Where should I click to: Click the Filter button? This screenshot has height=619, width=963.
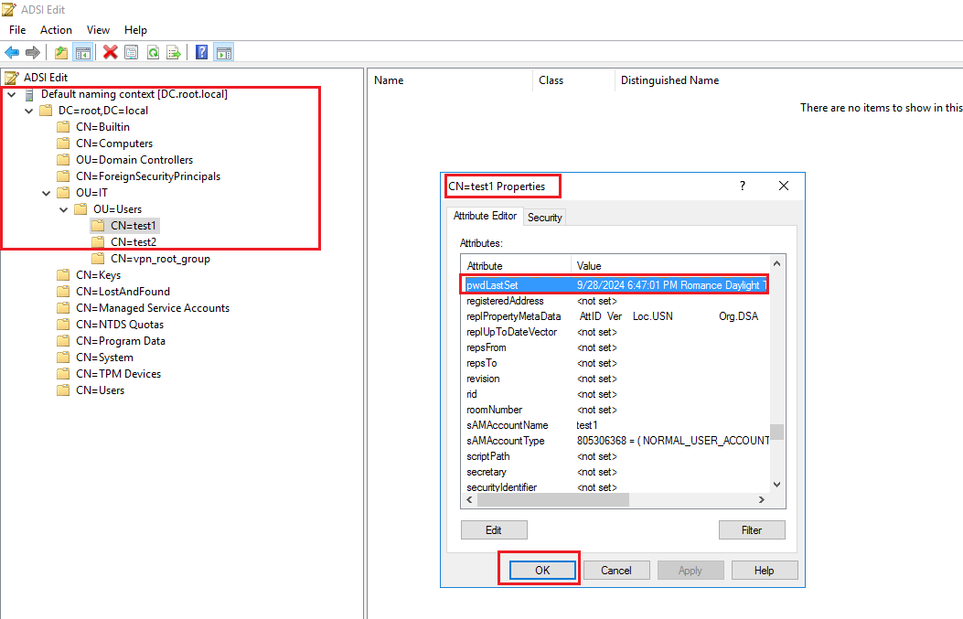click(x=752, y=530)
